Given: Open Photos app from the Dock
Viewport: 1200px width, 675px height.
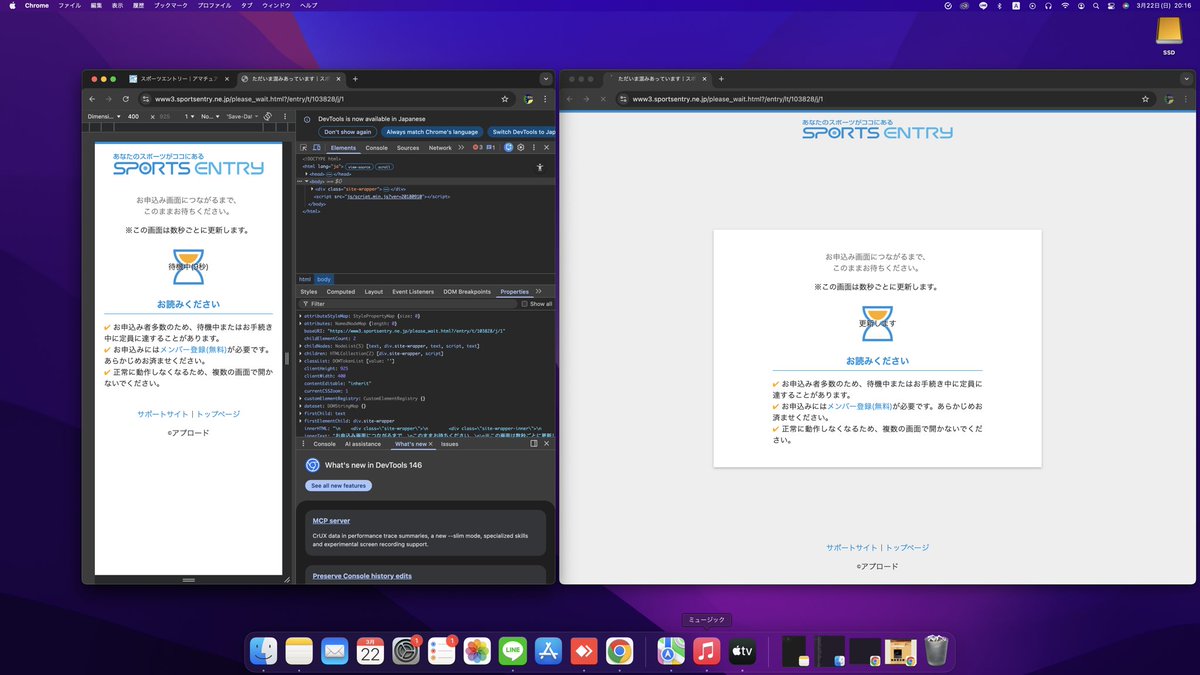Looking at the screenshot, I should point(477,651).
